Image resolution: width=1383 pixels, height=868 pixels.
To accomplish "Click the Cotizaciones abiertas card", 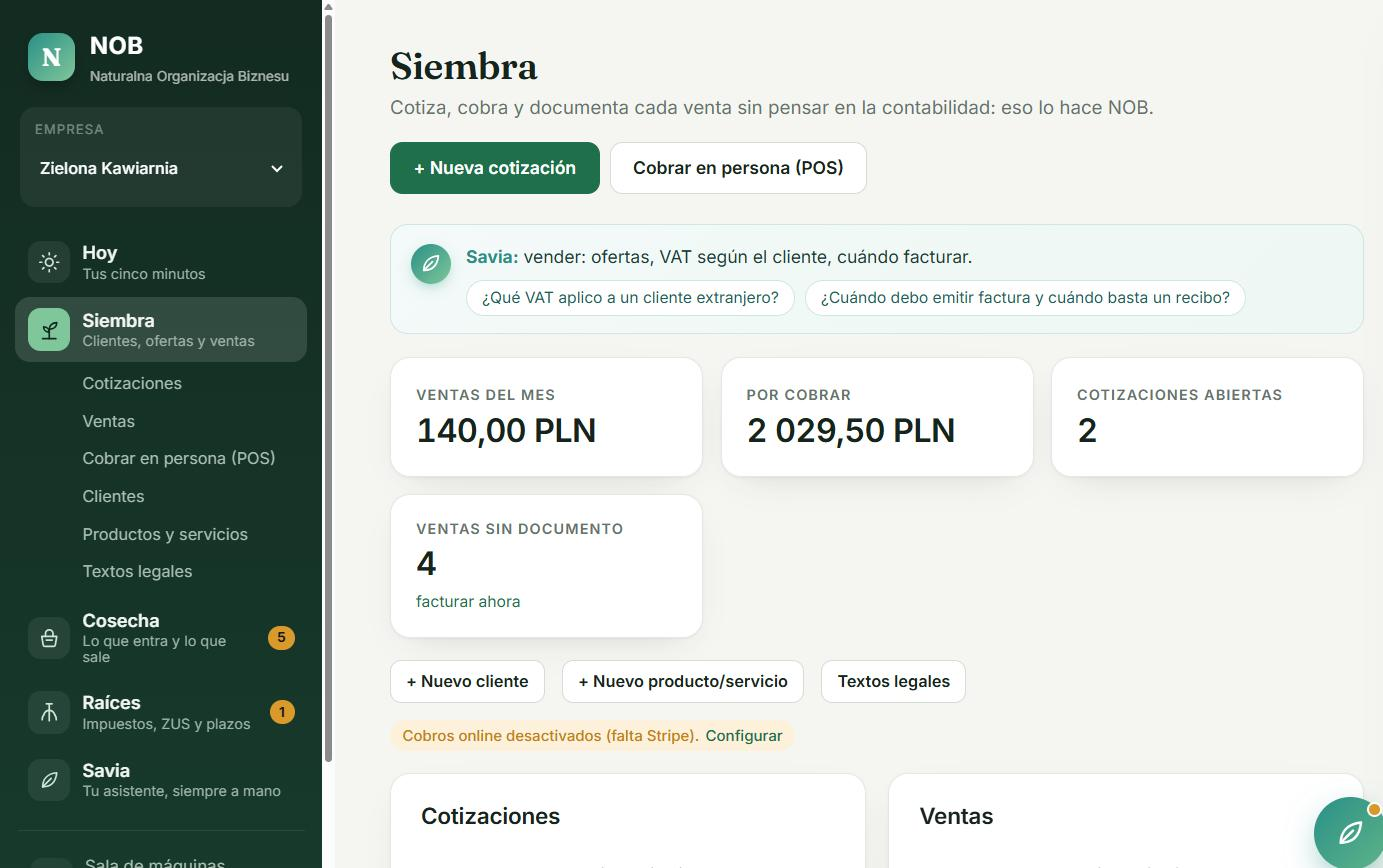I will [1207, 417].
